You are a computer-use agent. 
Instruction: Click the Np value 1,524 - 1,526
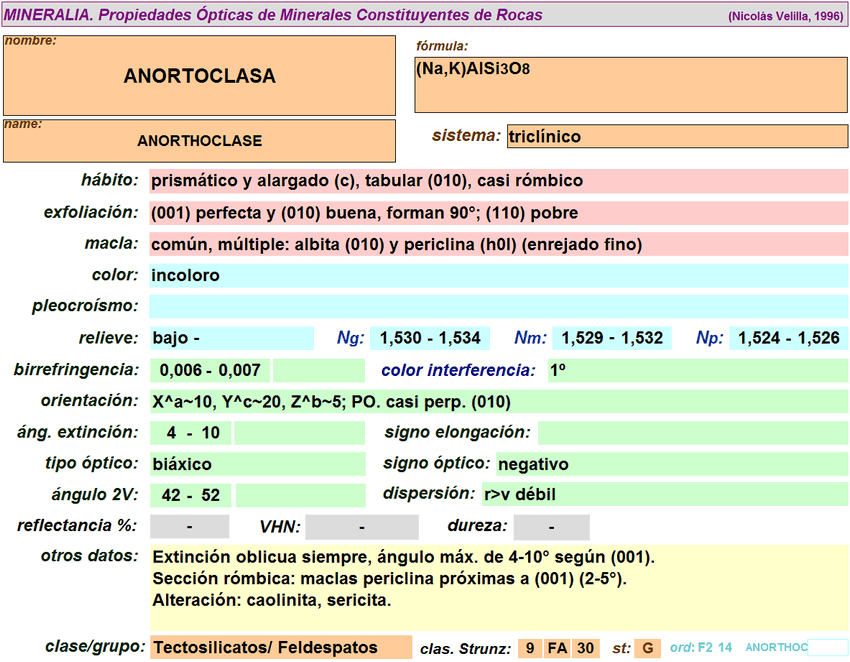coord(788,338)
